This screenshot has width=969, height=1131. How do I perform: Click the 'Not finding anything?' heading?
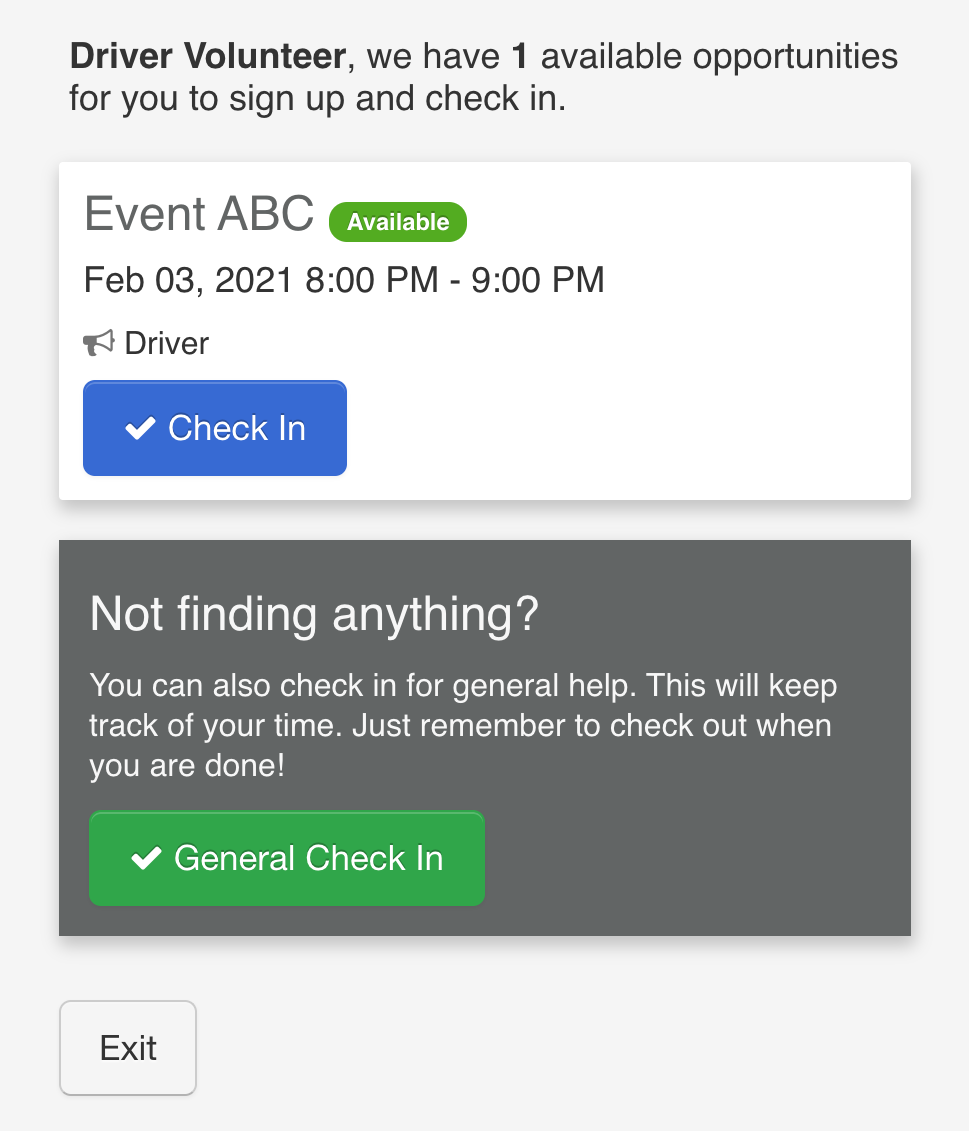click(x=314, y=614)
